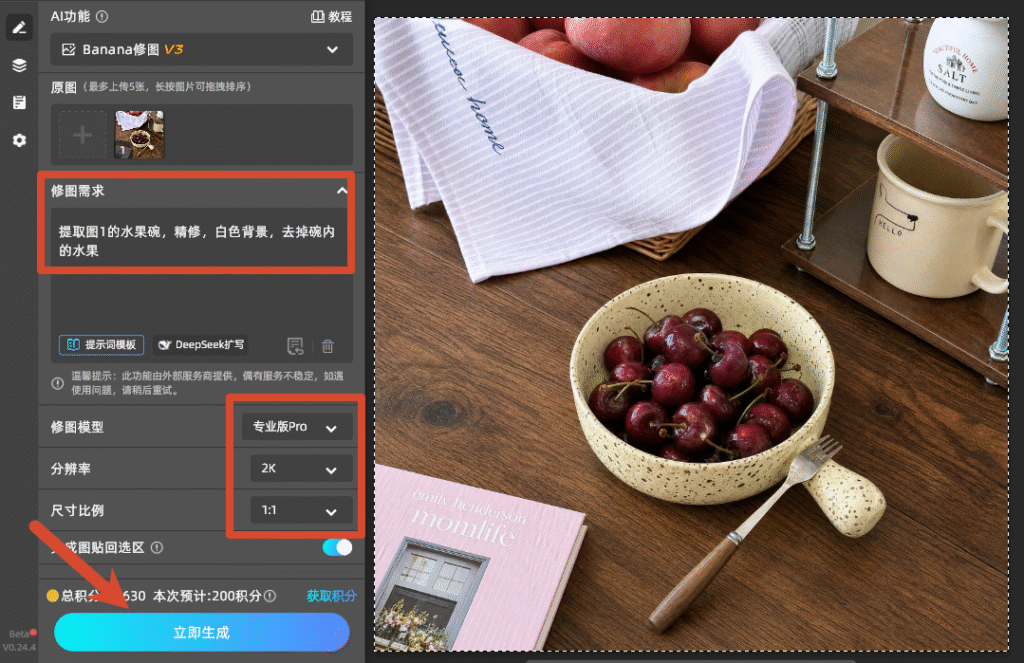Click the plus box to add image
The width and height of the screenshot is (1024, 663).
coord(82,135)
